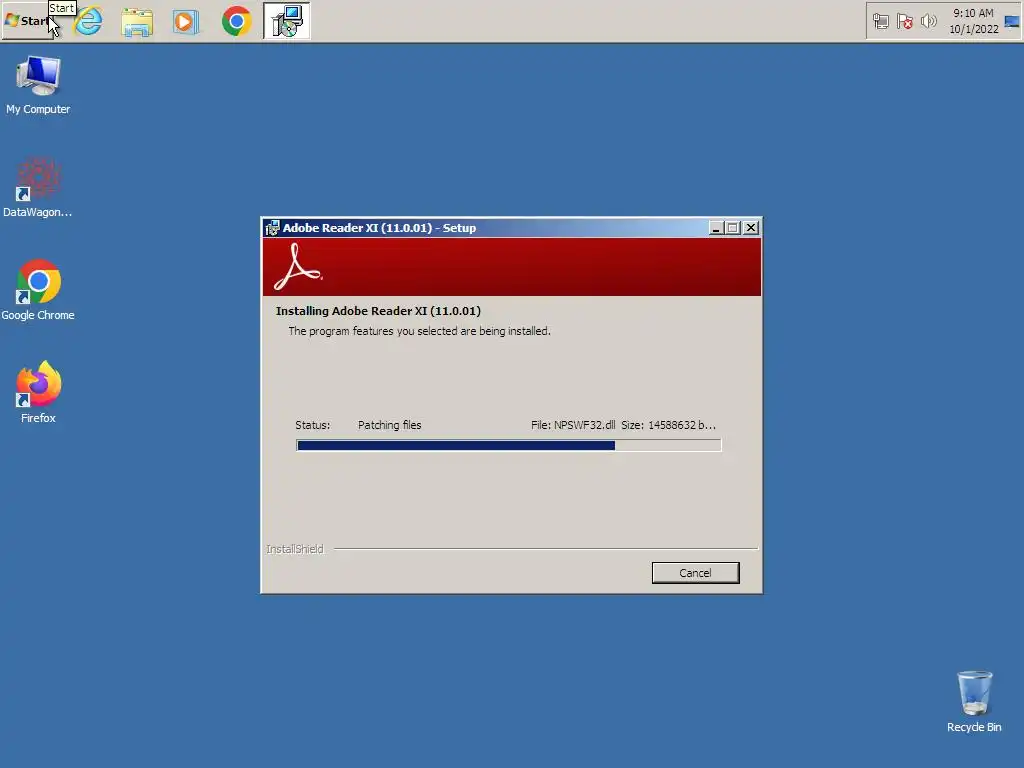The height and width of the screenshot is (768, 1024).
Task: Select the Firefox desktop shortcut
Action: click(38, 392)
